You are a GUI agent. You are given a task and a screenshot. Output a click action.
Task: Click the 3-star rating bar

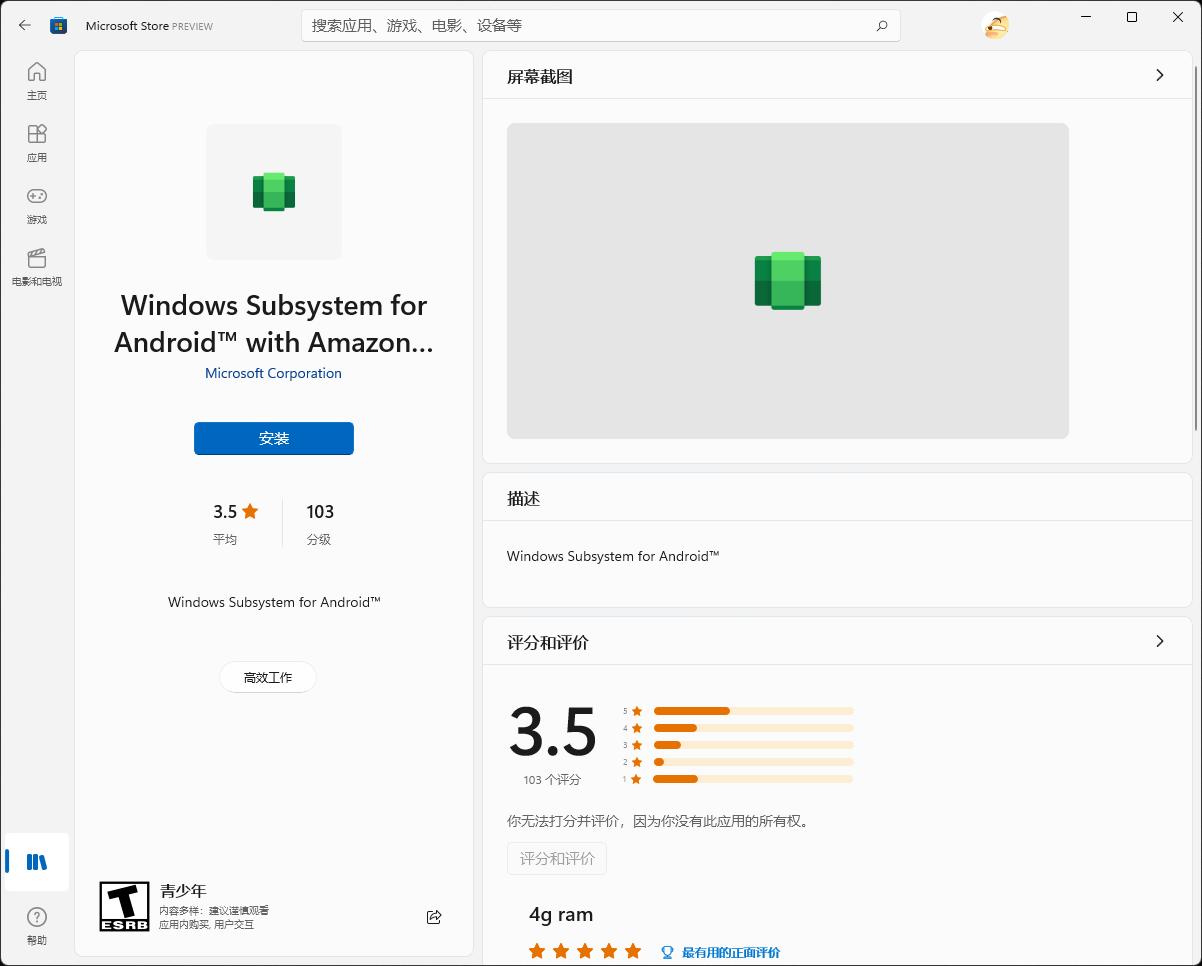pyautogui.click(x=753, y=745)
